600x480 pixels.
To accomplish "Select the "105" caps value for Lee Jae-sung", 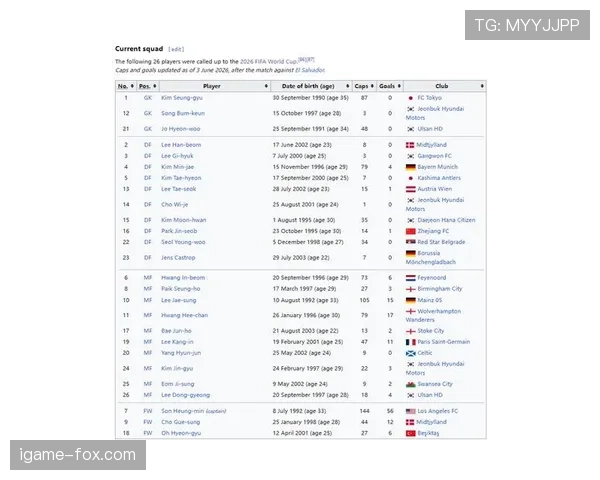I will pos(364,300).
